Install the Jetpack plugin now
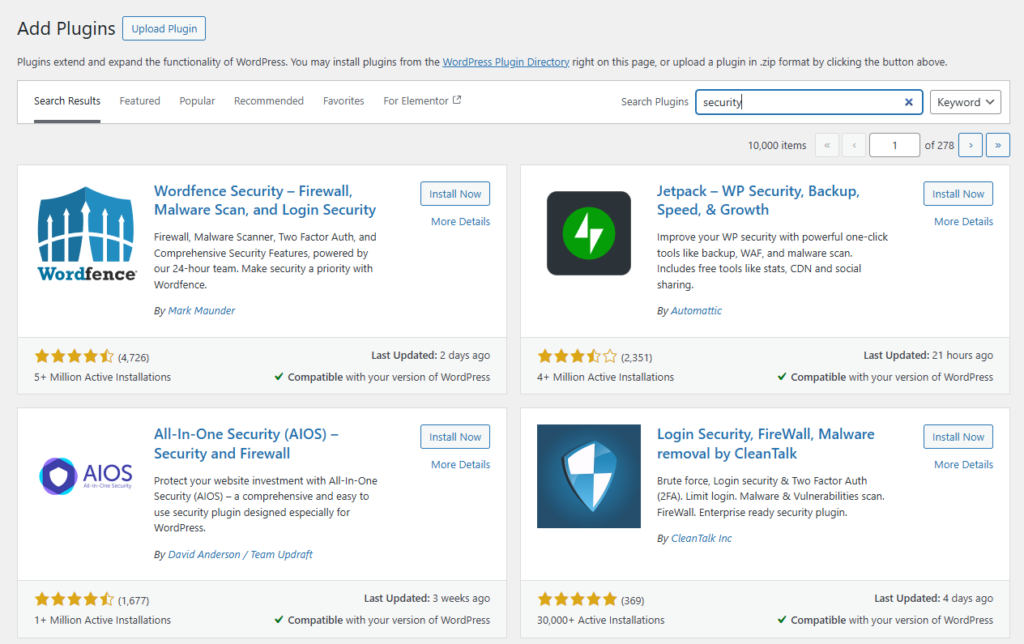This screenshot has height=644, width=1024. (958, 194)
